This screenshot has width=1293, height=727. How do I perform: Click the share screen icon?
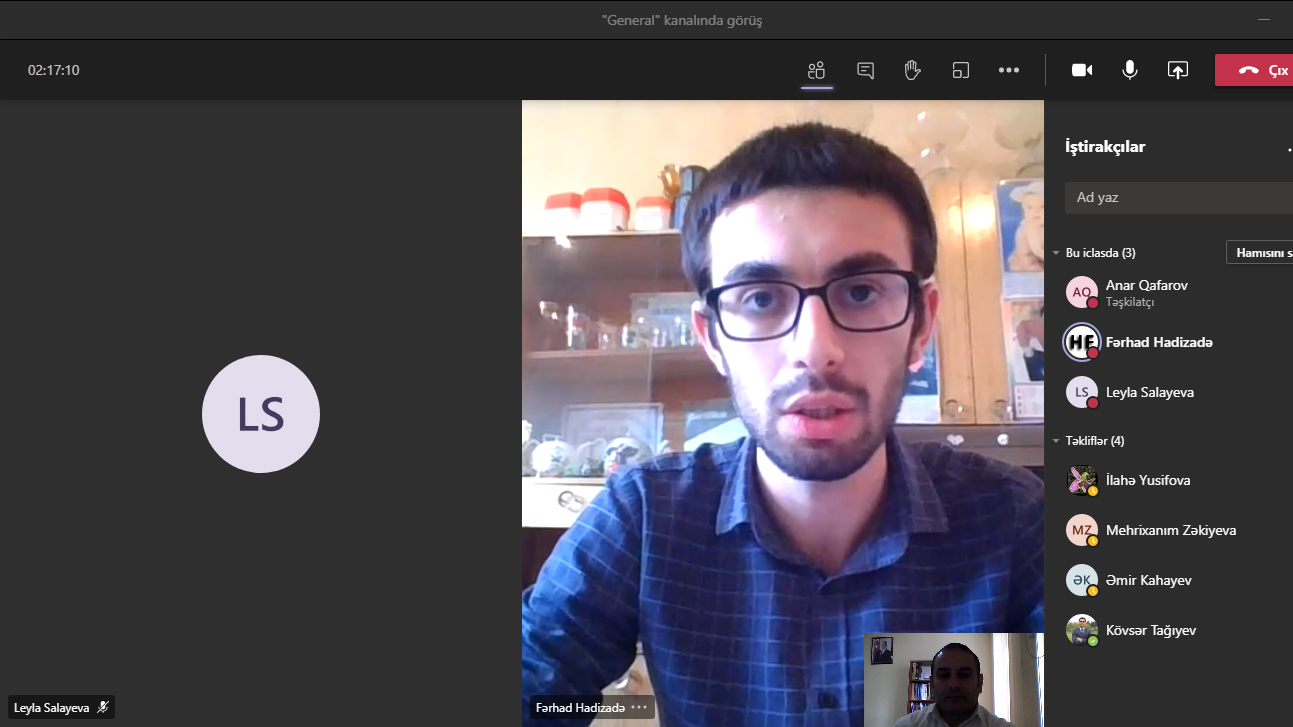1178,70
